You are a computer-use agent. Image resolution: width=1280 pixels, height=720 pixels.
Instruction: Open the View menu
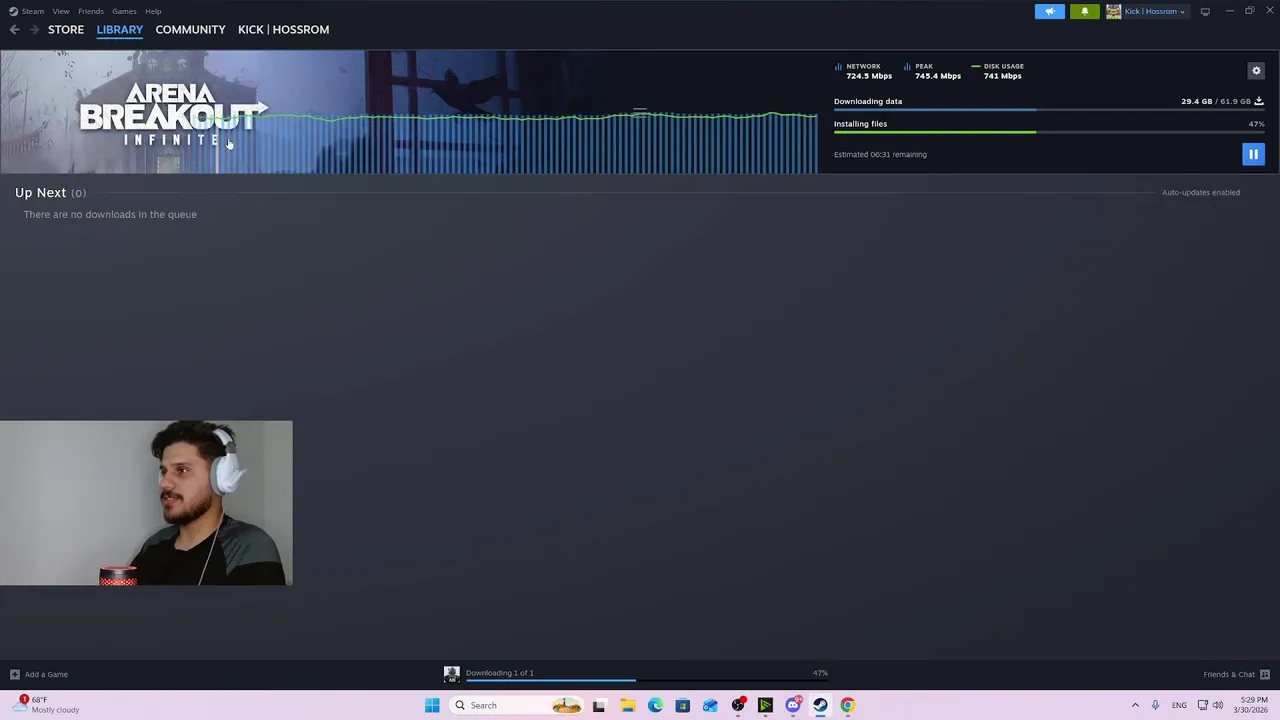(61, 11)
